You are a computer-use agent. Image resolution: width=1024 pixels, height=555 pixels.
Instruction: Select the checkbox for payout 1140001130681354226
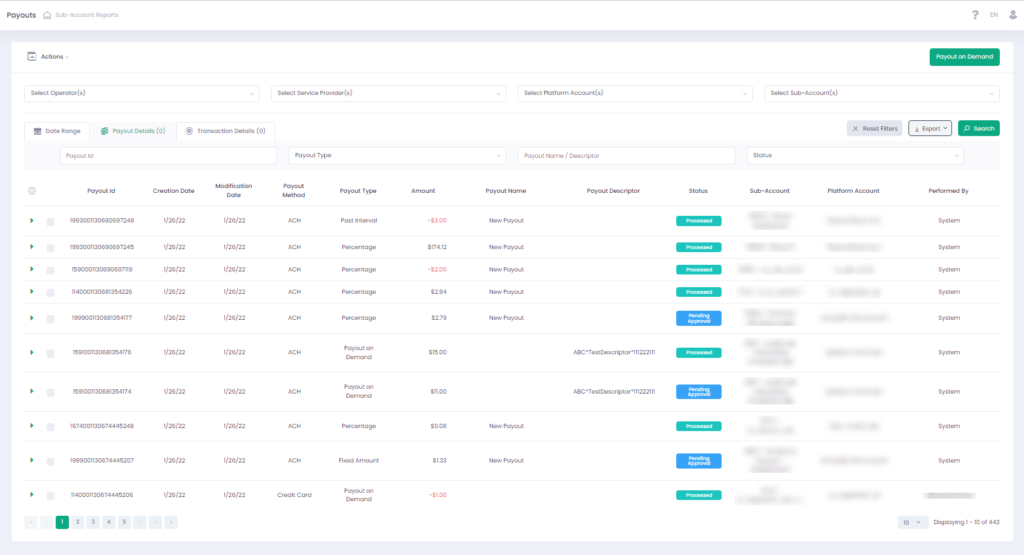tap(50, 293)
